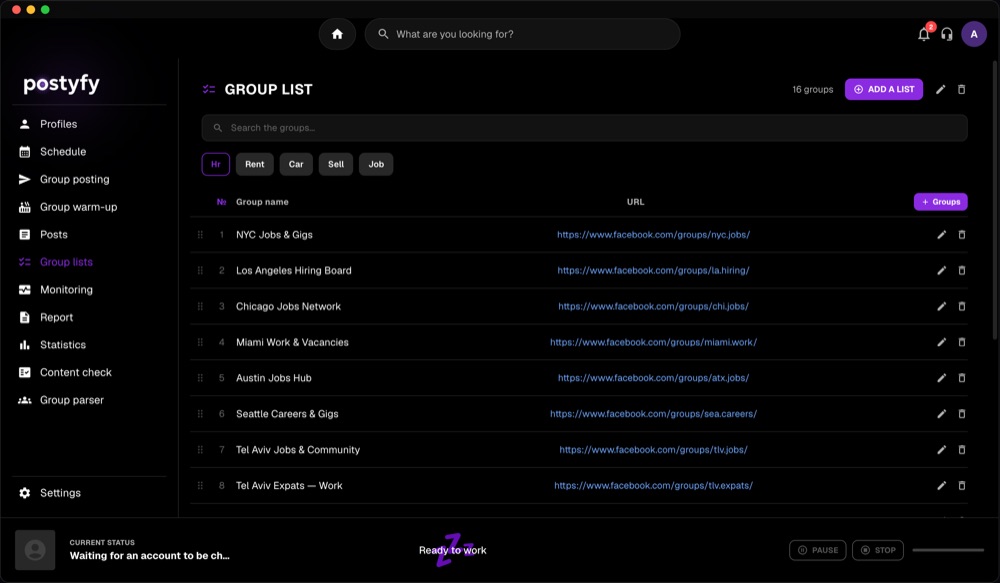Edit the Chicago Jobs Network group
The width and height of the screenshot is (1000, 583).
(941, 306)
